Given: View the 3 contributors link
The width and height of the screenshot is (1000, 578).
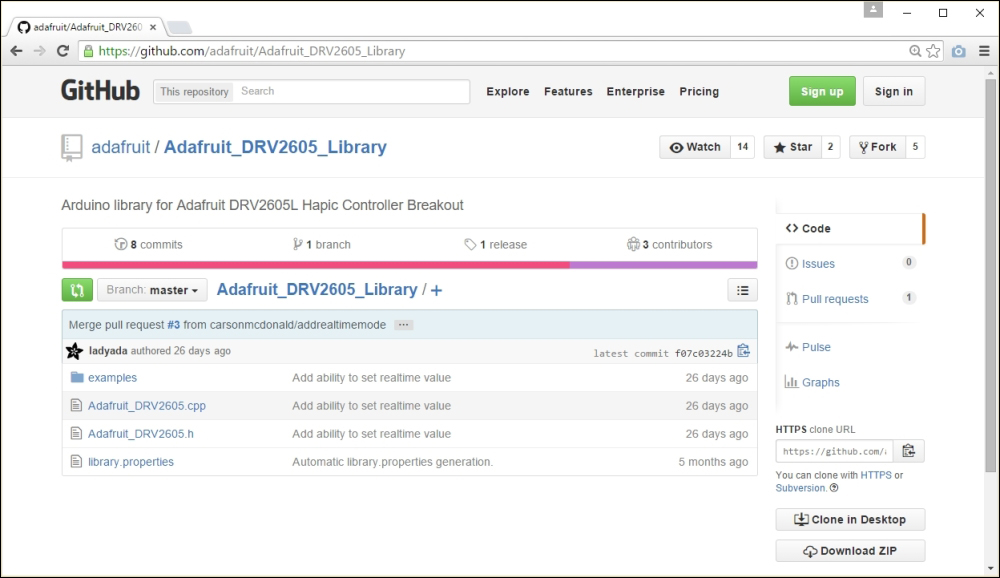Looking at the screenshot, I should [x=670, y=244].
